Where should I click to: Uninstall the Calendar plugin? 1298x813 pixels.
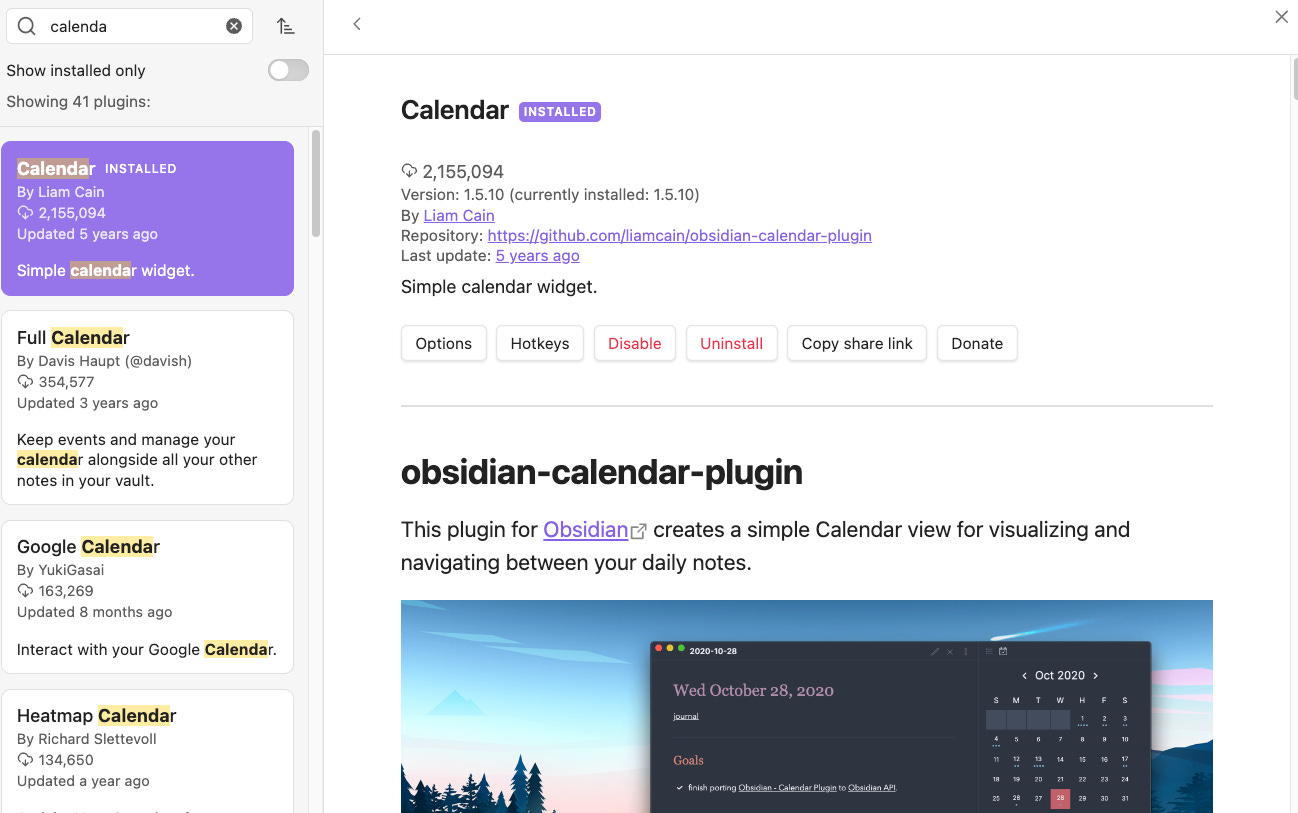tap(731, 343)
